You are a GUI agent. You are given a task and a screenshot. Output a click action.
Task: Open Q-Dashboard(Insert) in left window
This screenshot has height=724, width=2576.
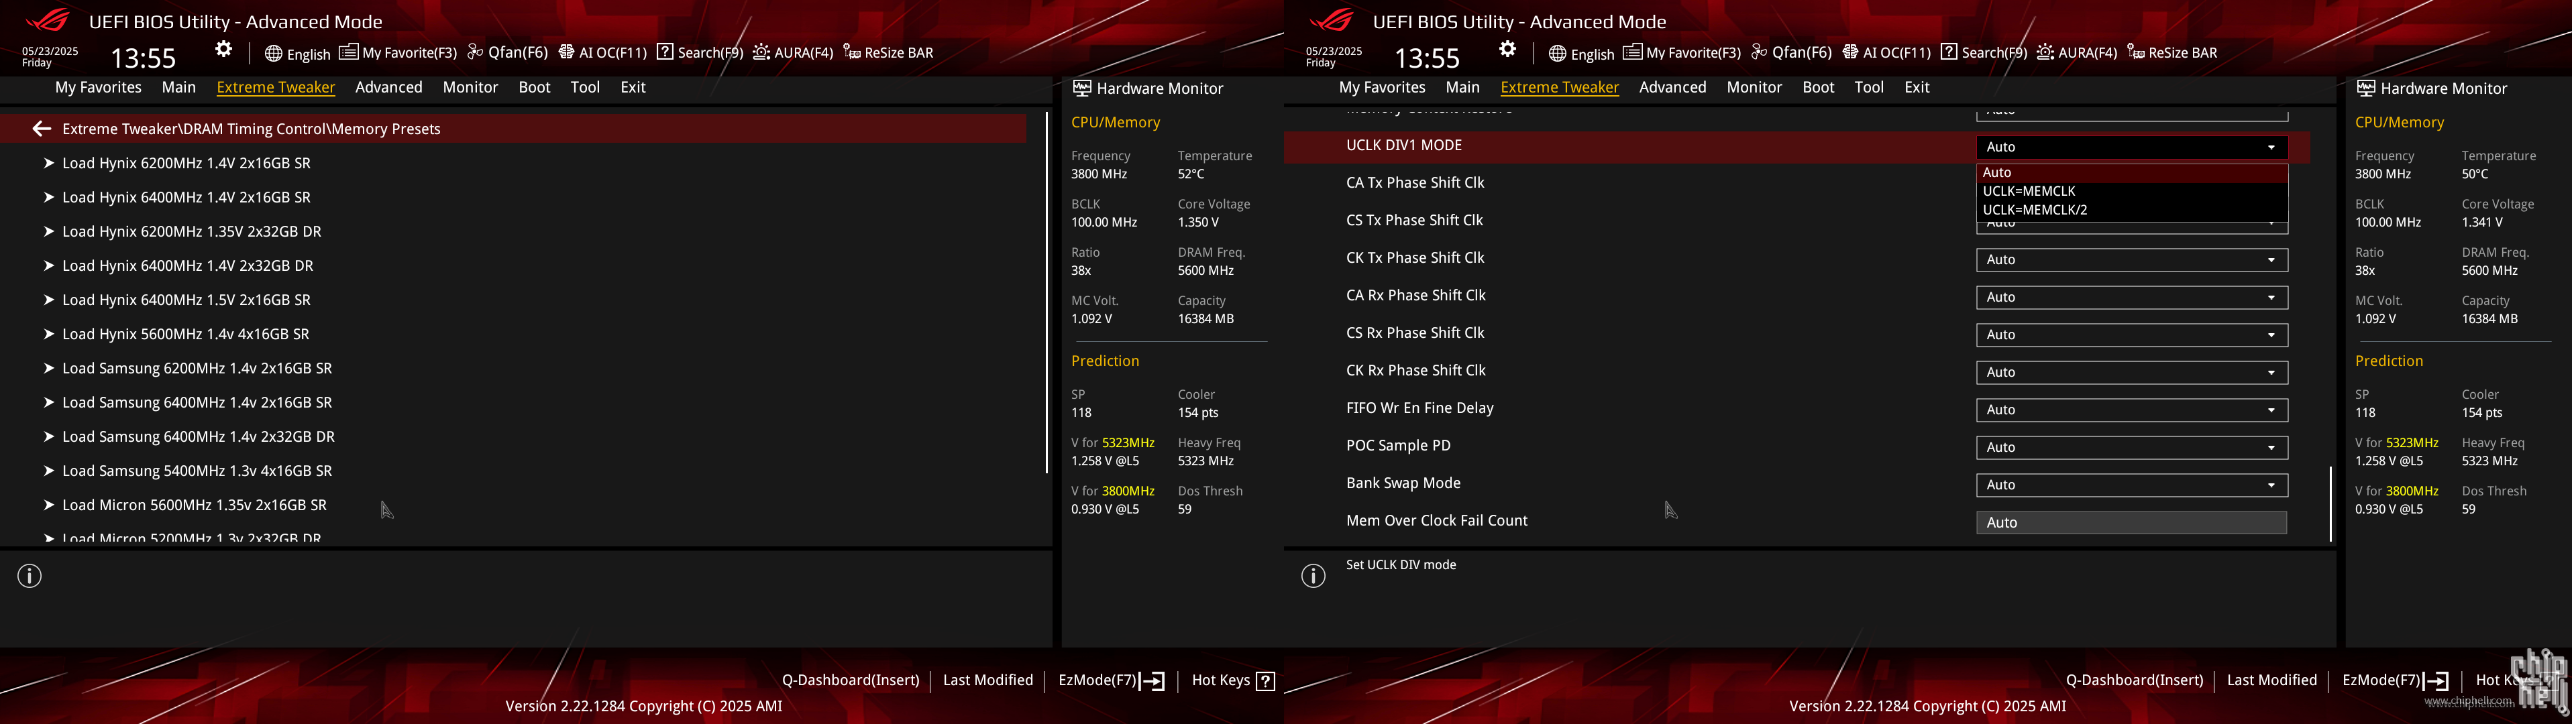[850, 680]
